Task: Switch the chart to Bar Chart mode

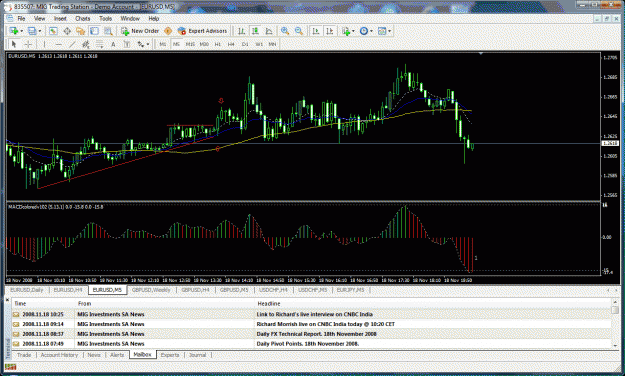Action: (241, 31)
